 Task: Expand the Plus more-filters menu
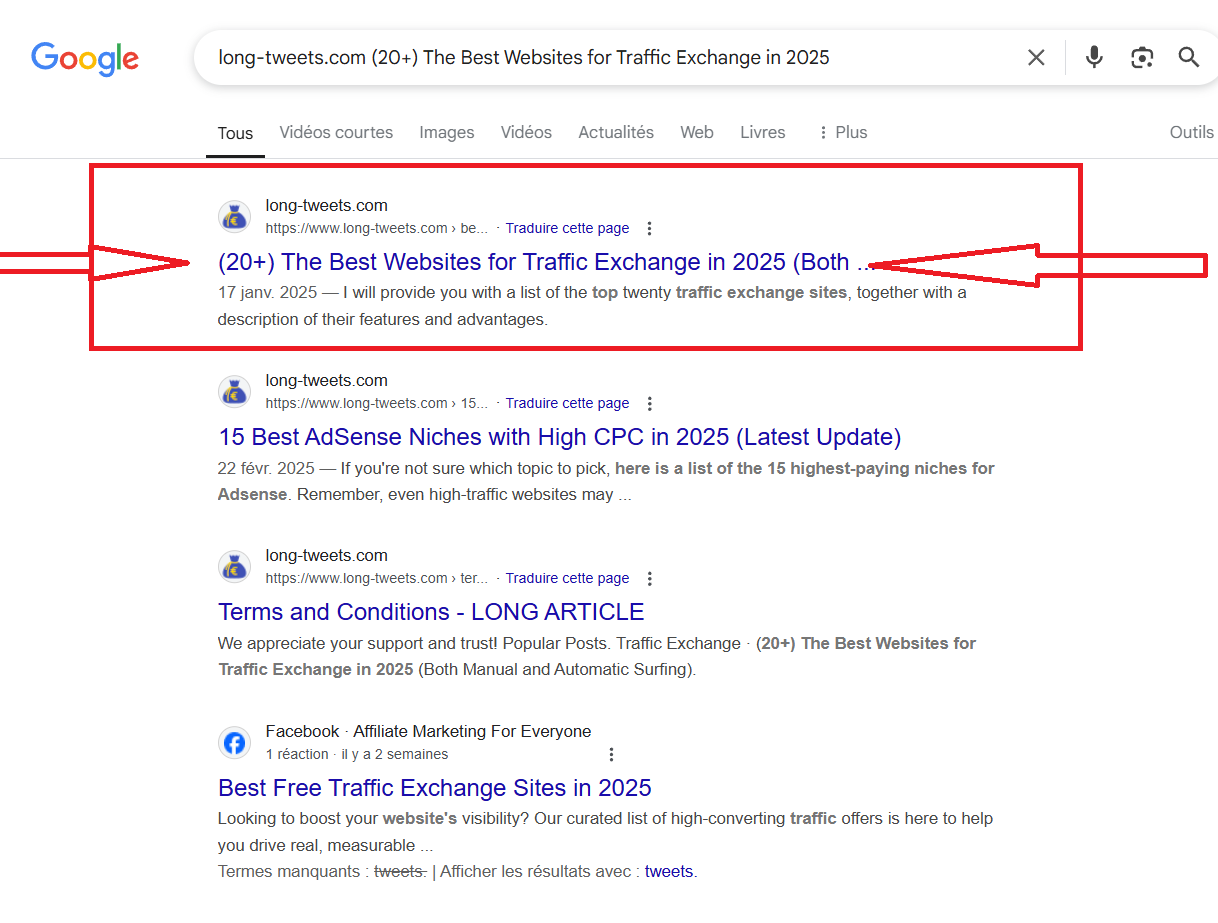tap(842, 132)
